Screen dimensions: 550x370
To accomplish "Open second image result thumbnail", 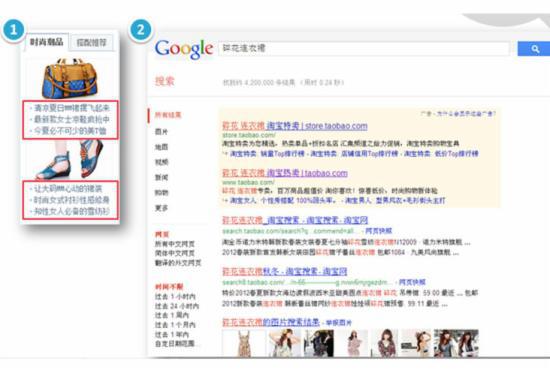I will [284, 343].
